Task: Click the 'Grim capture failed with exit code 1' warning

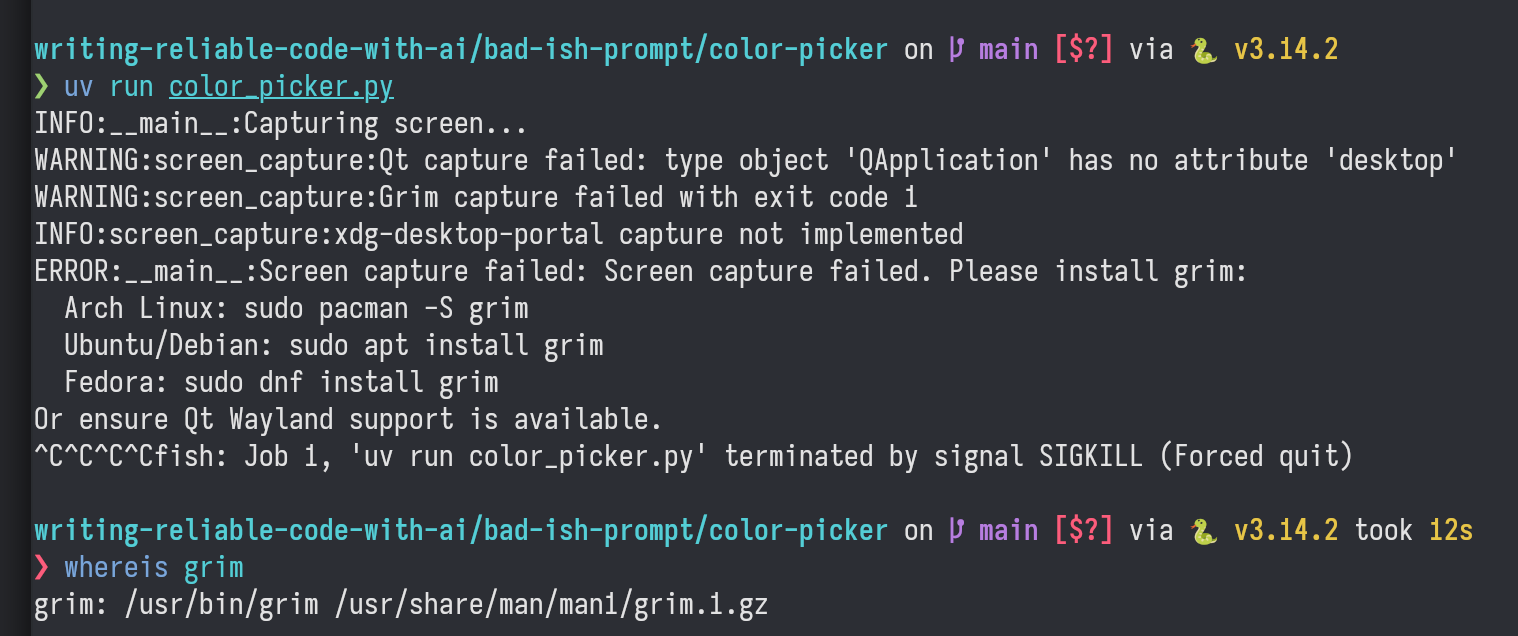Action: (x=475, y=197)
